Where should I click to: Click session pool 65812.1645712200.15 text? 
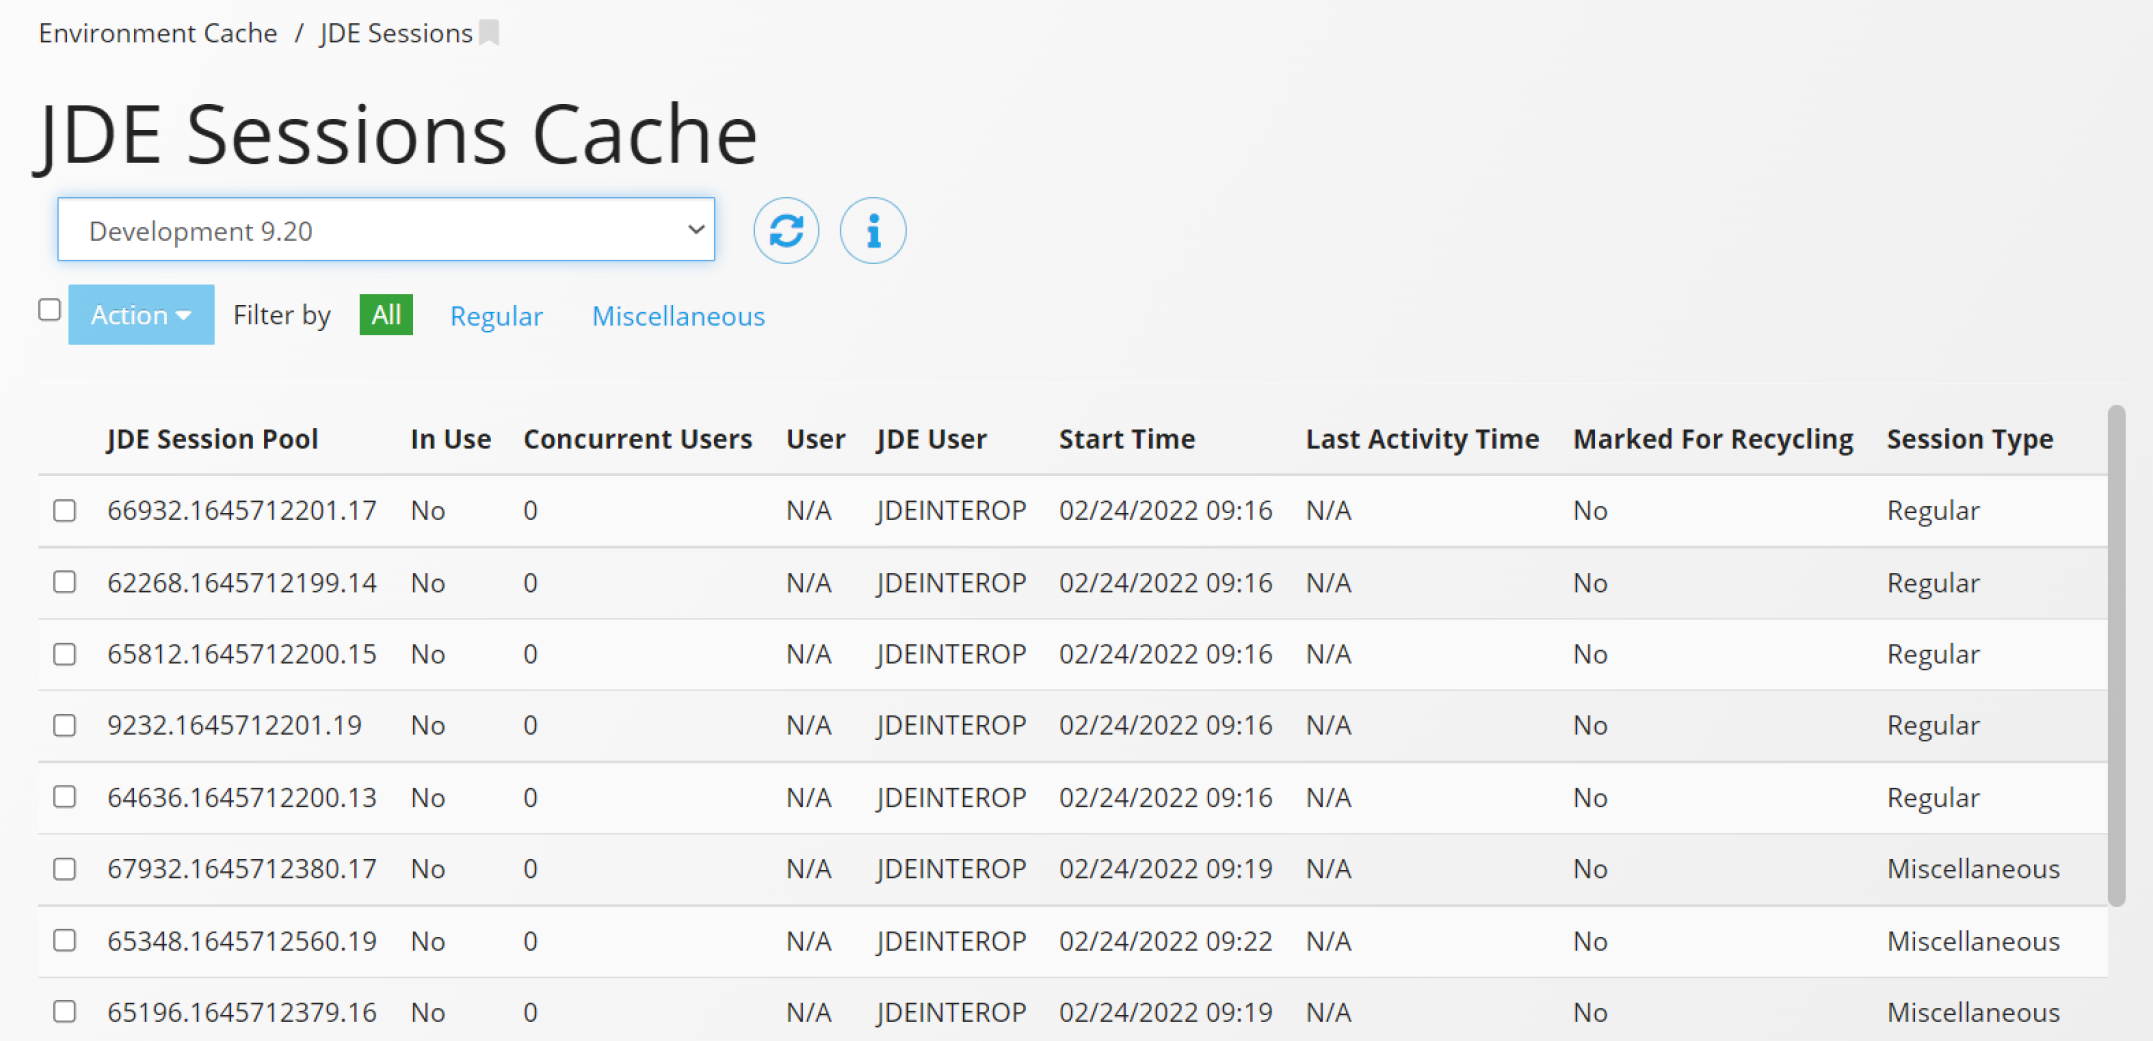[242, 654]
